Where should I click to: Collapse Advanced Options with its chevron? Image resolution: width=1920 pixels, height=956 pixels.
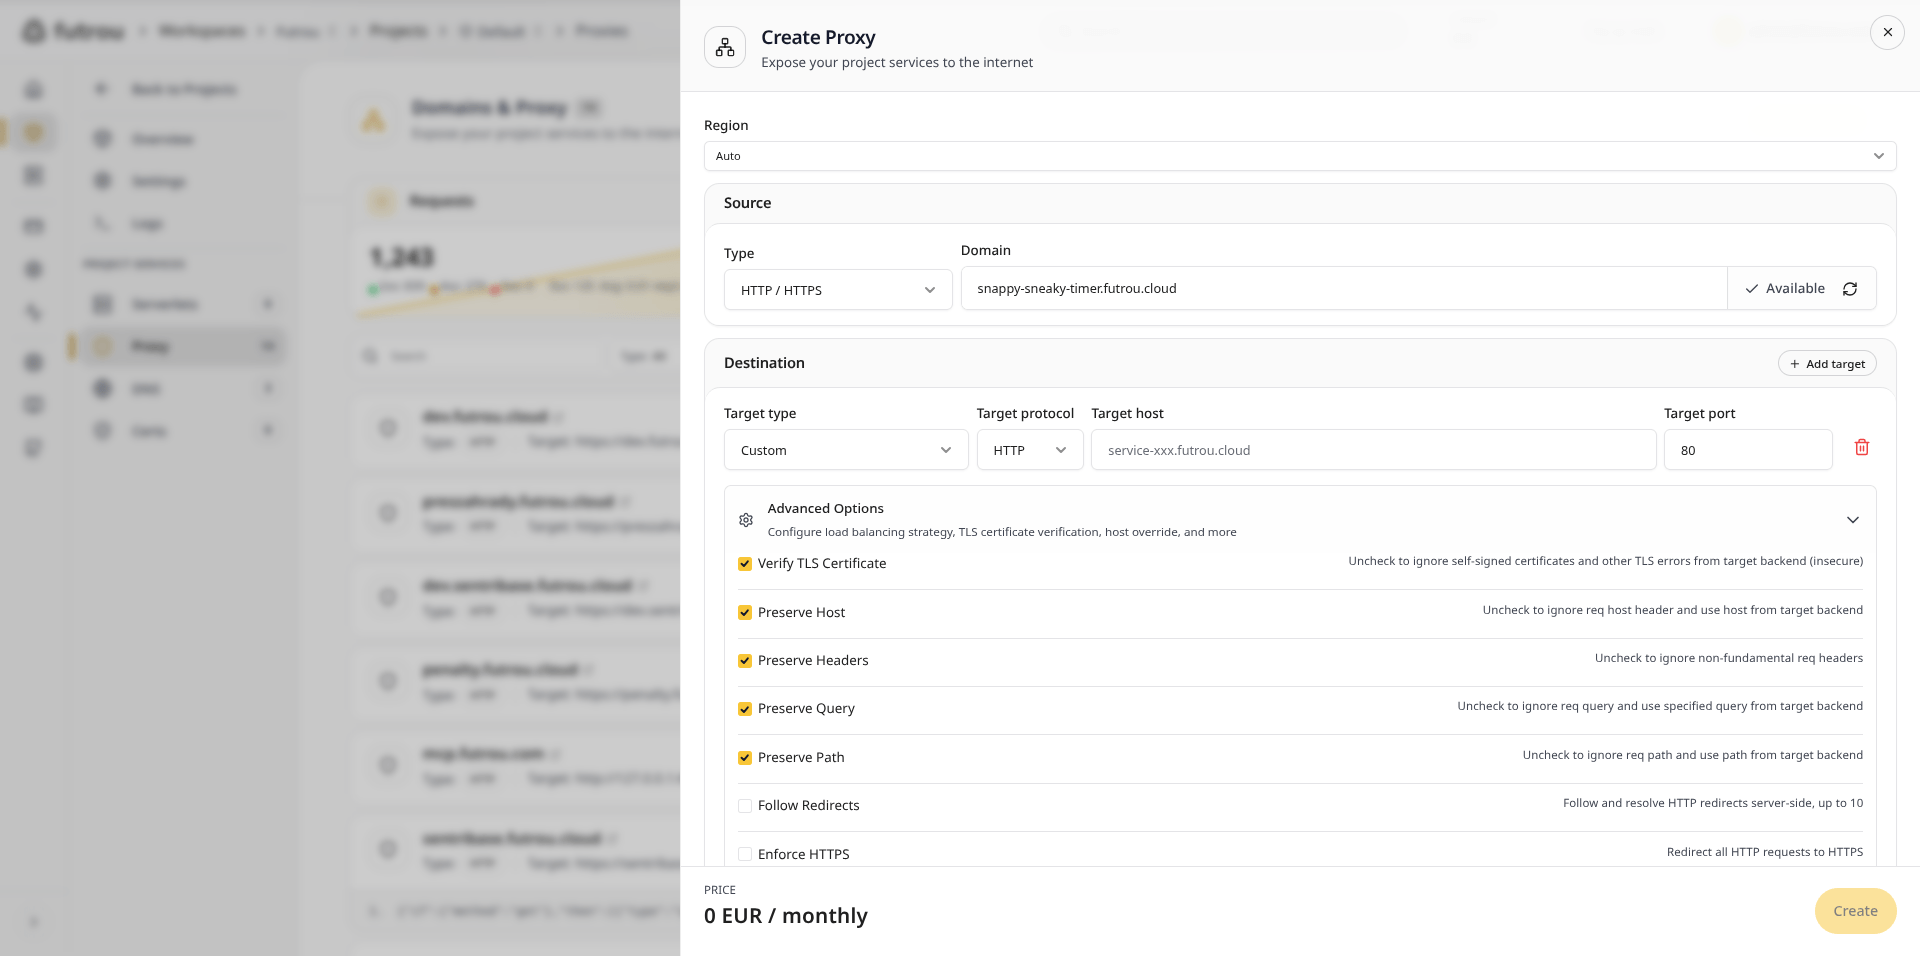(x=1852, y=520)
